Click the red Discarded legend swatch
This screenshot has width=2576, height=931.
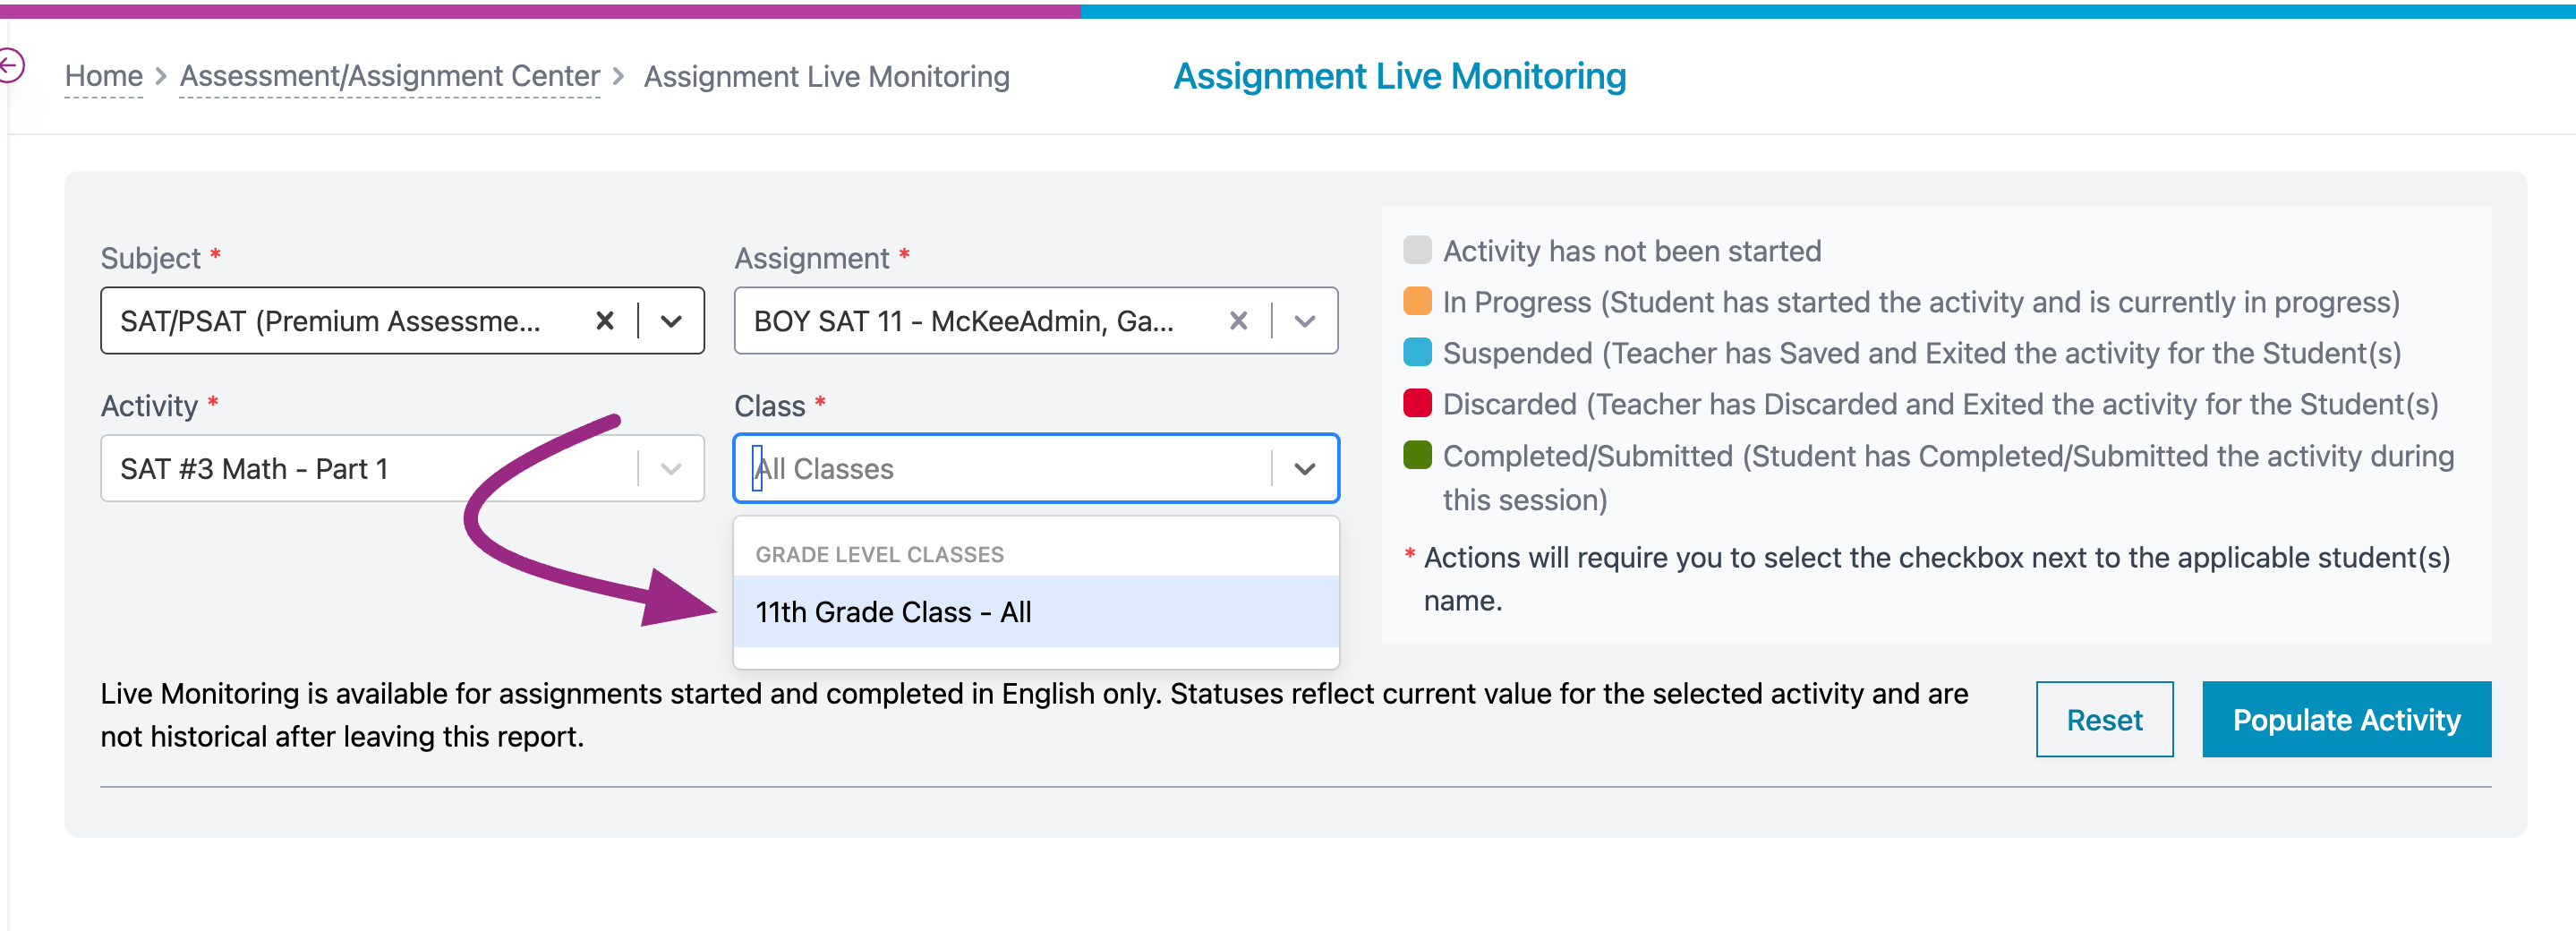tap(1417, 403)
